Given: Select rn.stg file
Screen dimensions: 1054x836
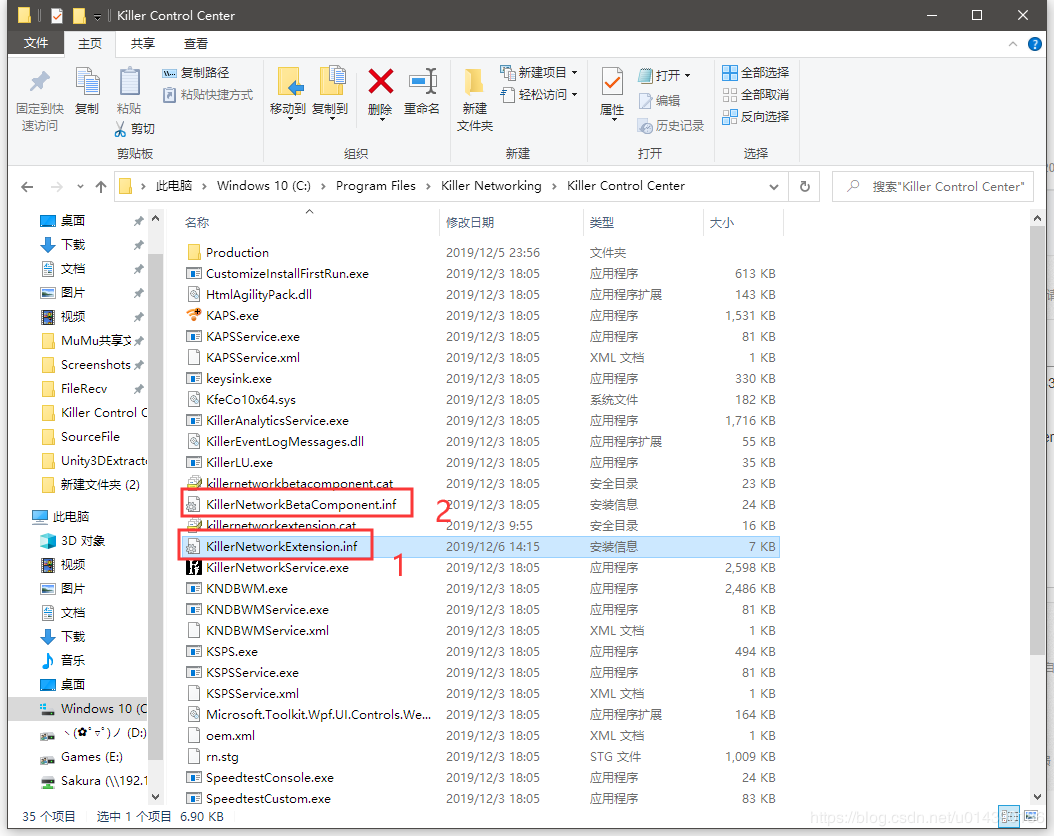Looking at the screenshot, I should tap(222, 757).
